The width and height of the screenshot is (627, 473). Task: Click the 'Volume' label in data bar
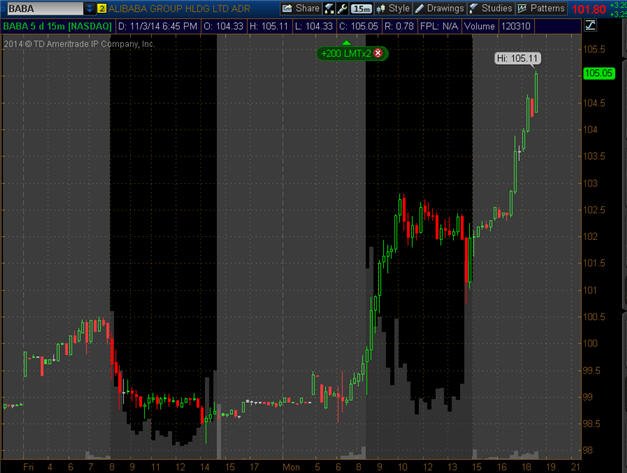click(x=479, y=26)
